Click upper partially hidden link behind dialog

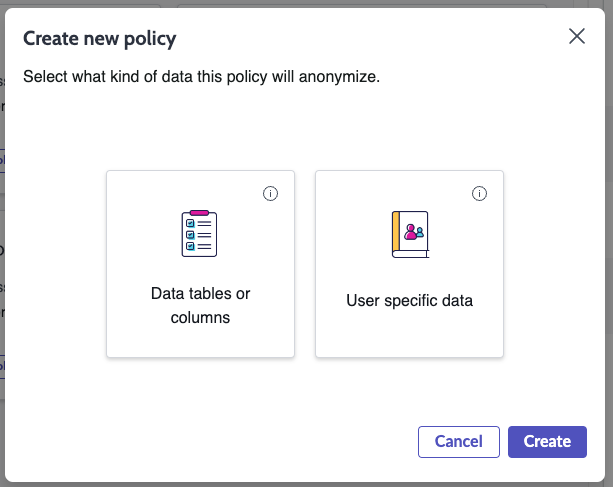tap(2, 160)
